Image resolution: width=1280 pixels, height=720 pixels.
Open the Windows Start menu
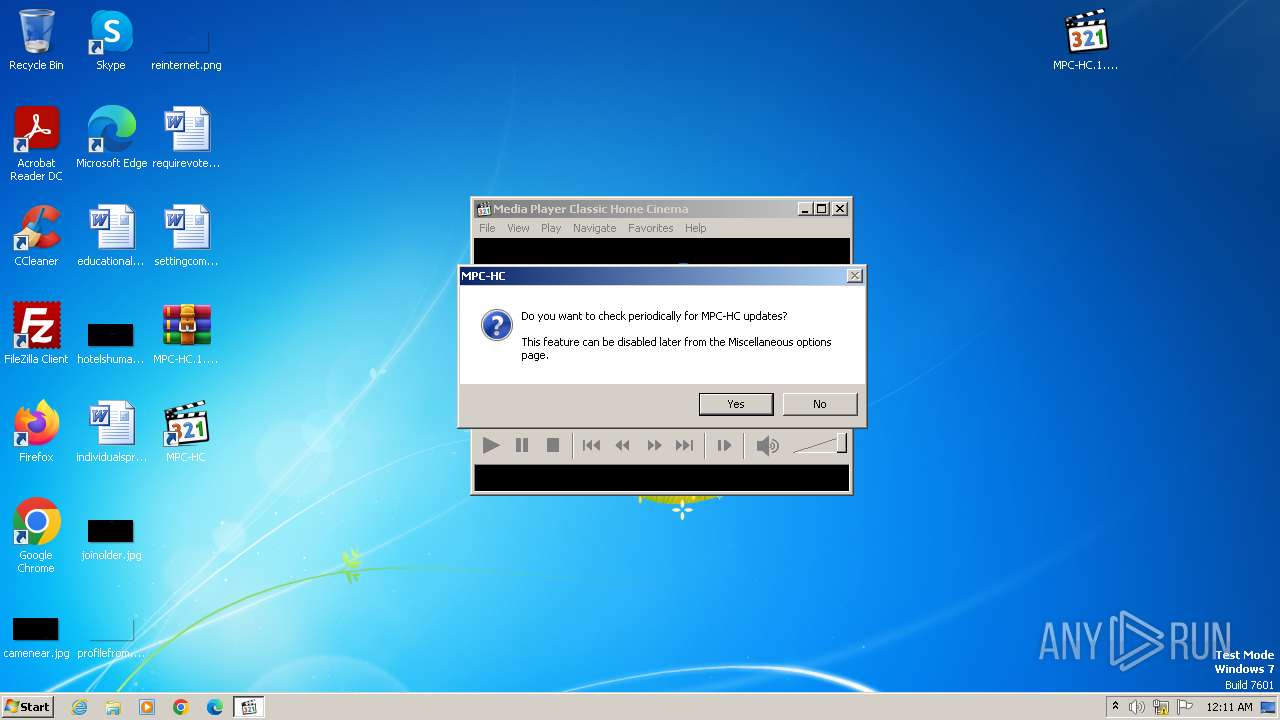click(27, 707)
